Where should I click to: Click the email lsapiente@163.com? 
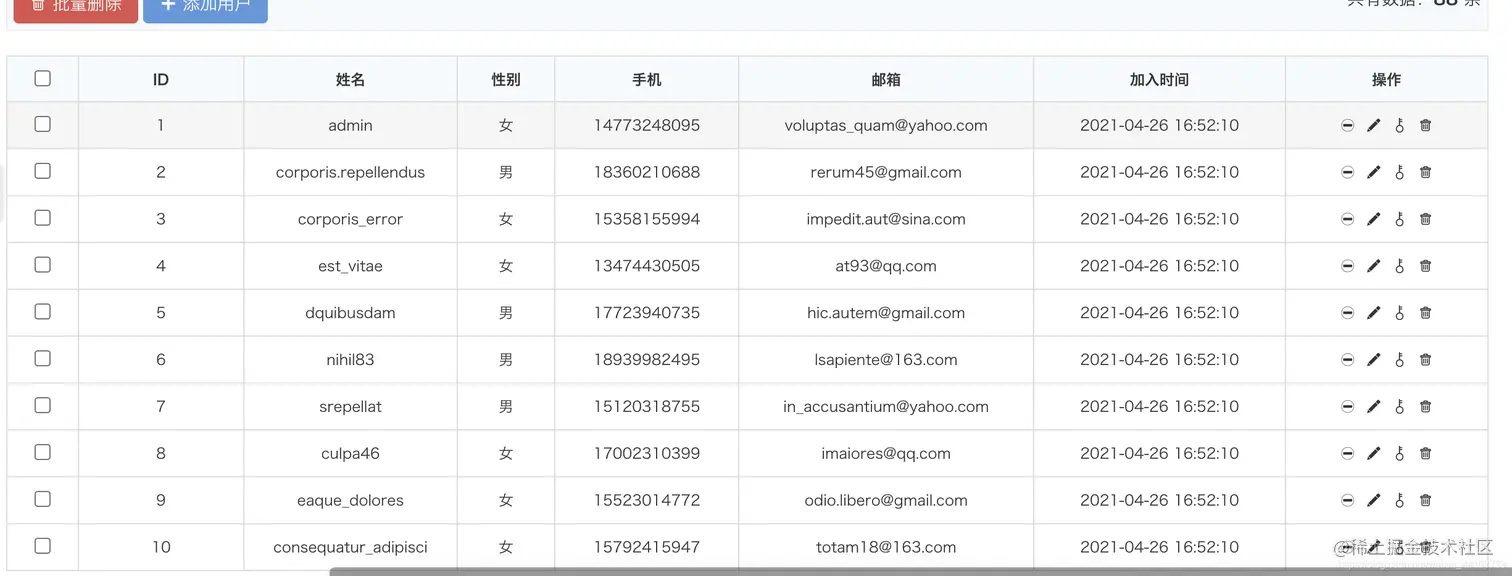point(886,360)
